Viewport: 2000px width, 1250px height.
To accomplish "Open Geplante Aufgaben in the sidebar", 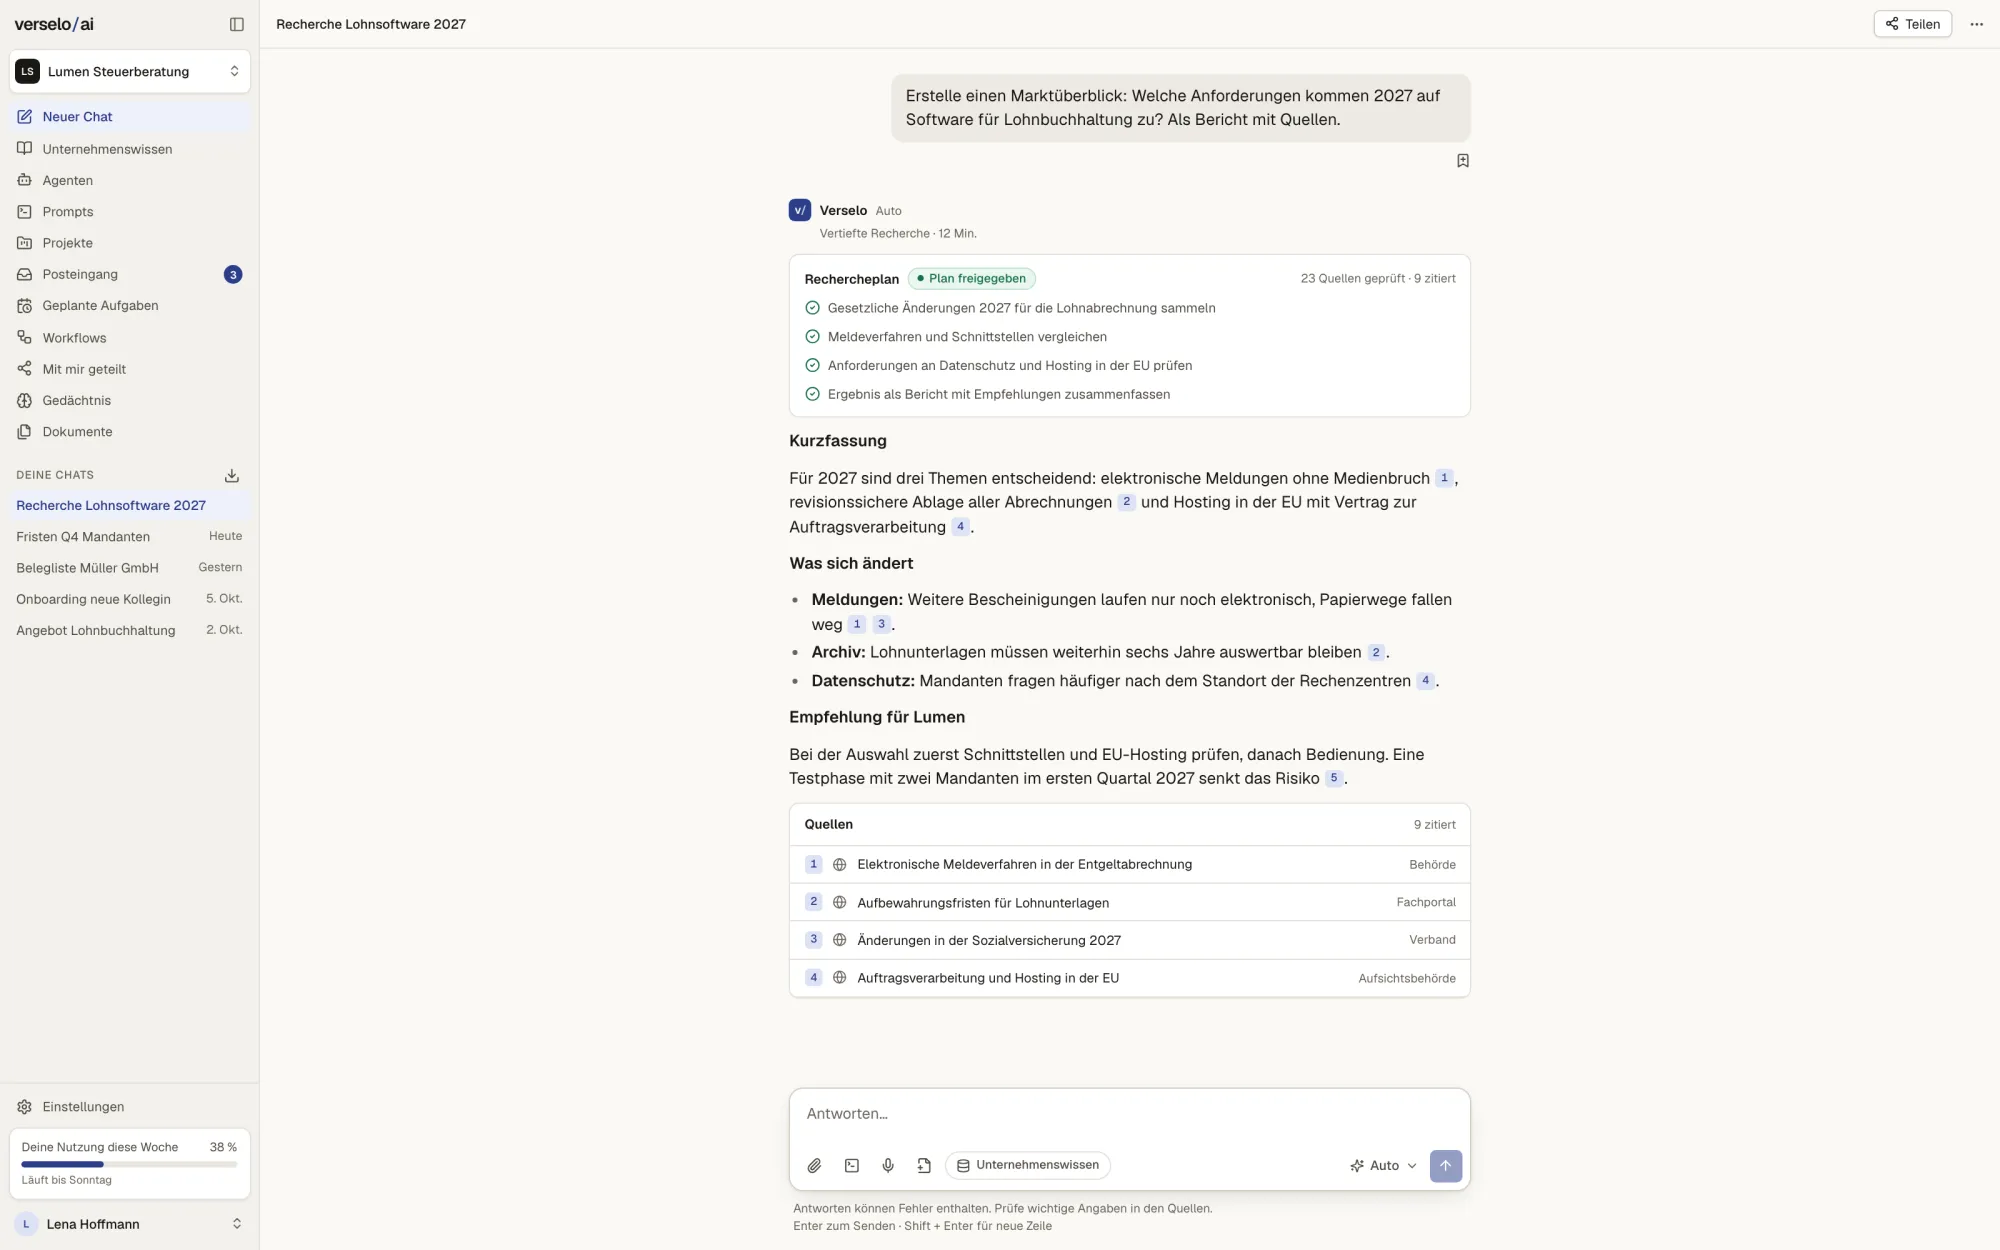I will [130, 305].
